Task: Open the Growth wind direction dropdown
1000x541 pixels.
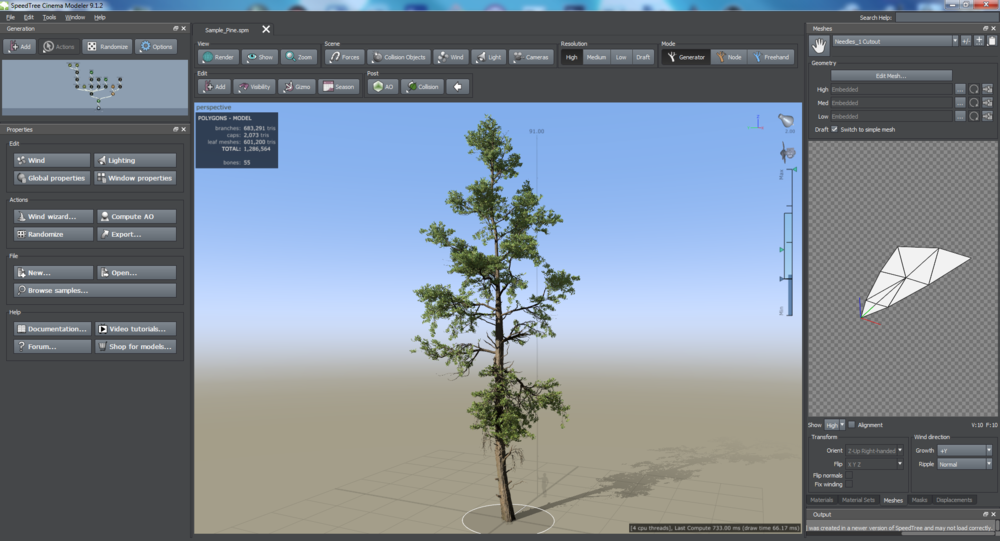Action: (x=965, y=451)
